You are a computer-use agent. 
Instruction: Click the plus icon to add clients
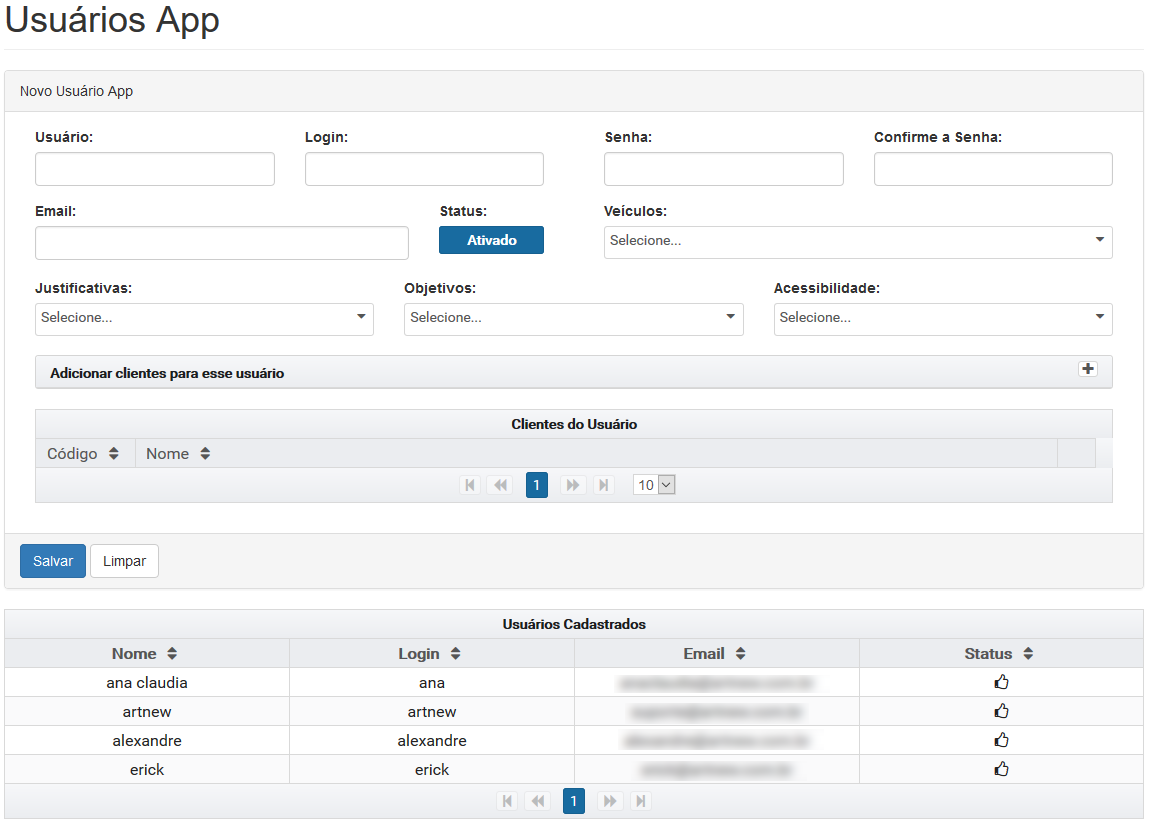[1088, 369]
